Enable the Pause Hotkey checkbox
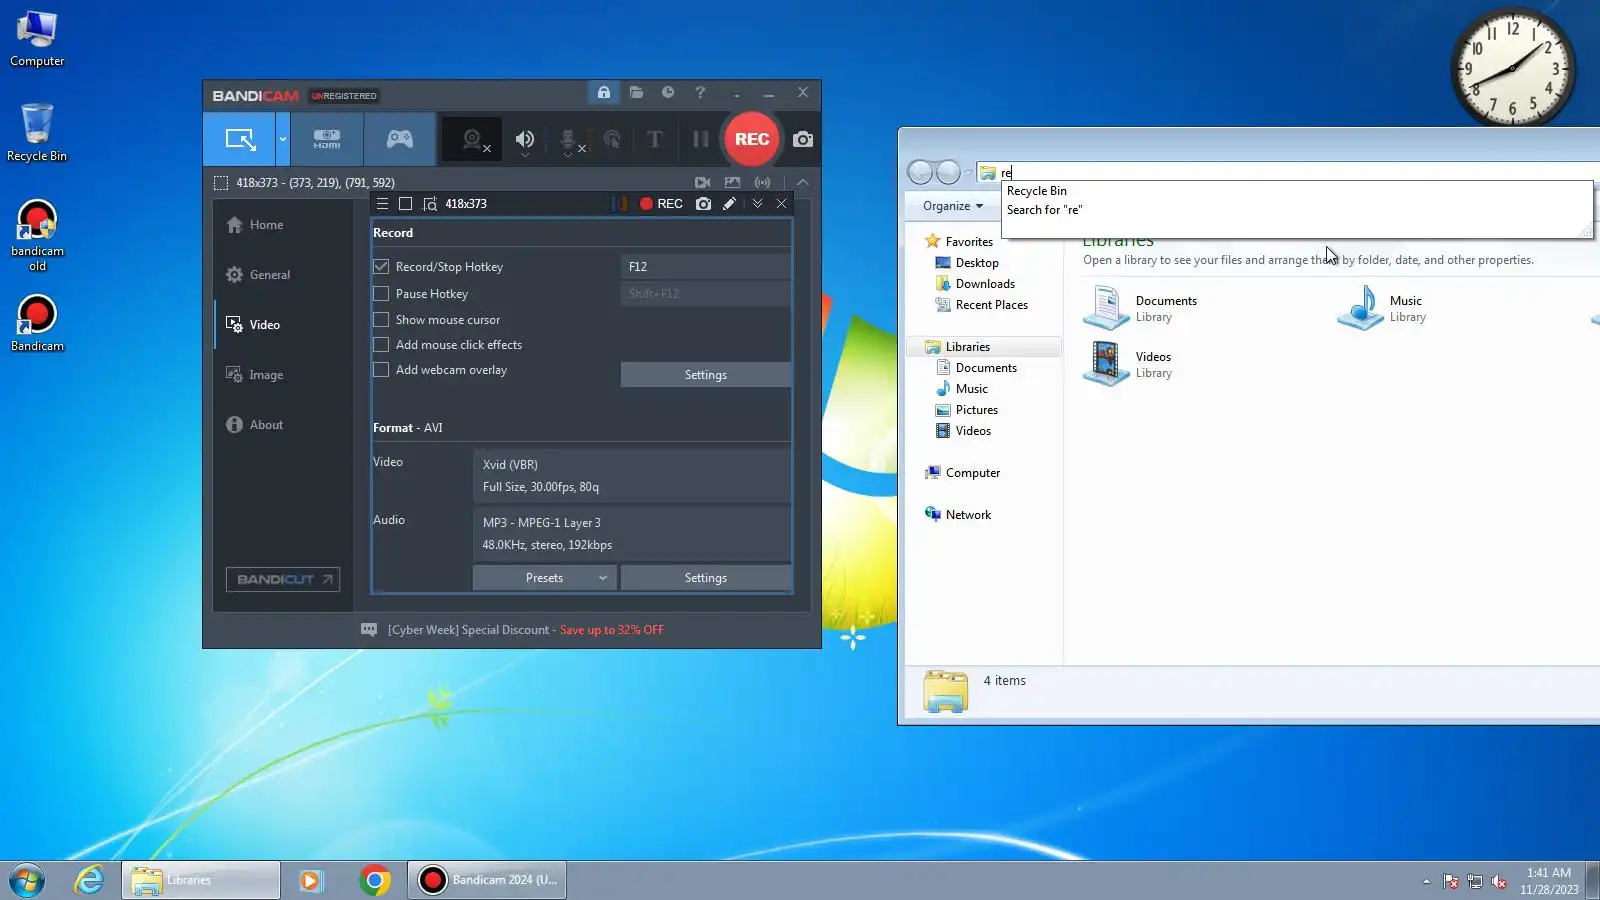Image resolution: width=1600 pixels, height=900 pixels. [381, 294]
